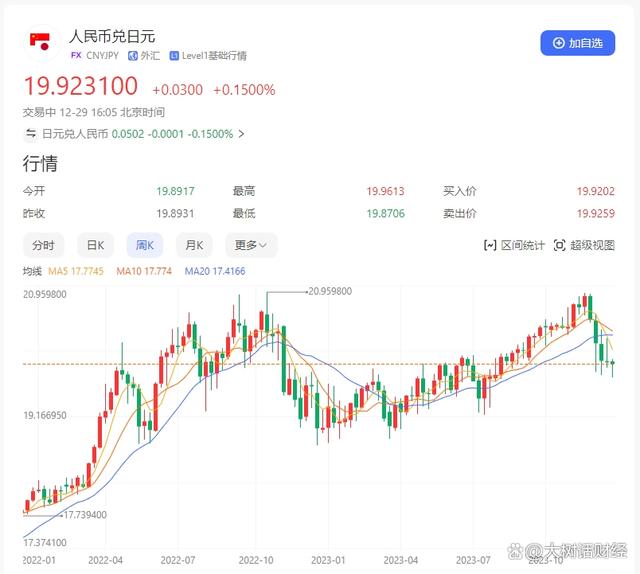Switch to the 分时 chart tab
The image size is (640, 574).
tap(43, 245)
